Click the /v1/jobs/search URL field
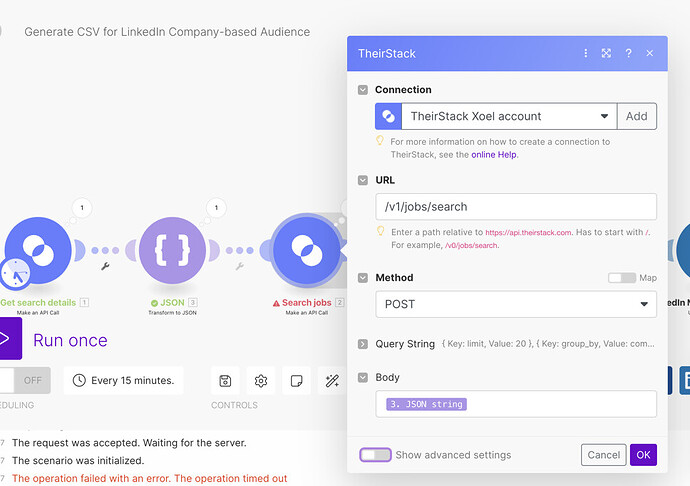This screenshot has width=690, height=486. 516,206
